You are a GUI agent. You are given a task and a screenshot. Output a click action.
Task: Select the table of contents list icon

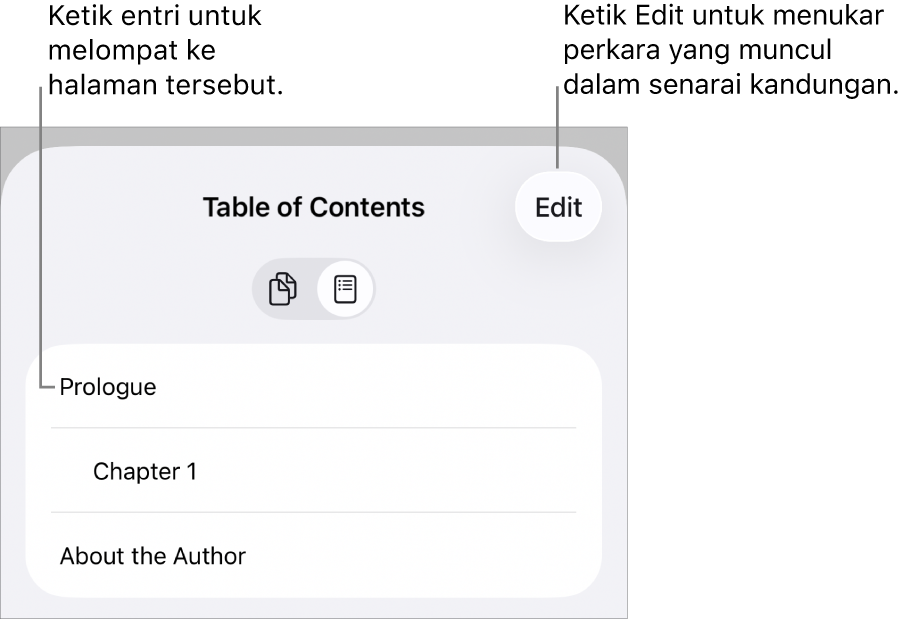click(344, 290)
